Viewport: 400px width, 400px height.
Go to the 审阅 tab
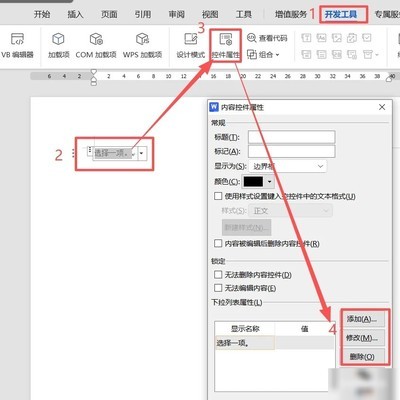tap(177, 14)
